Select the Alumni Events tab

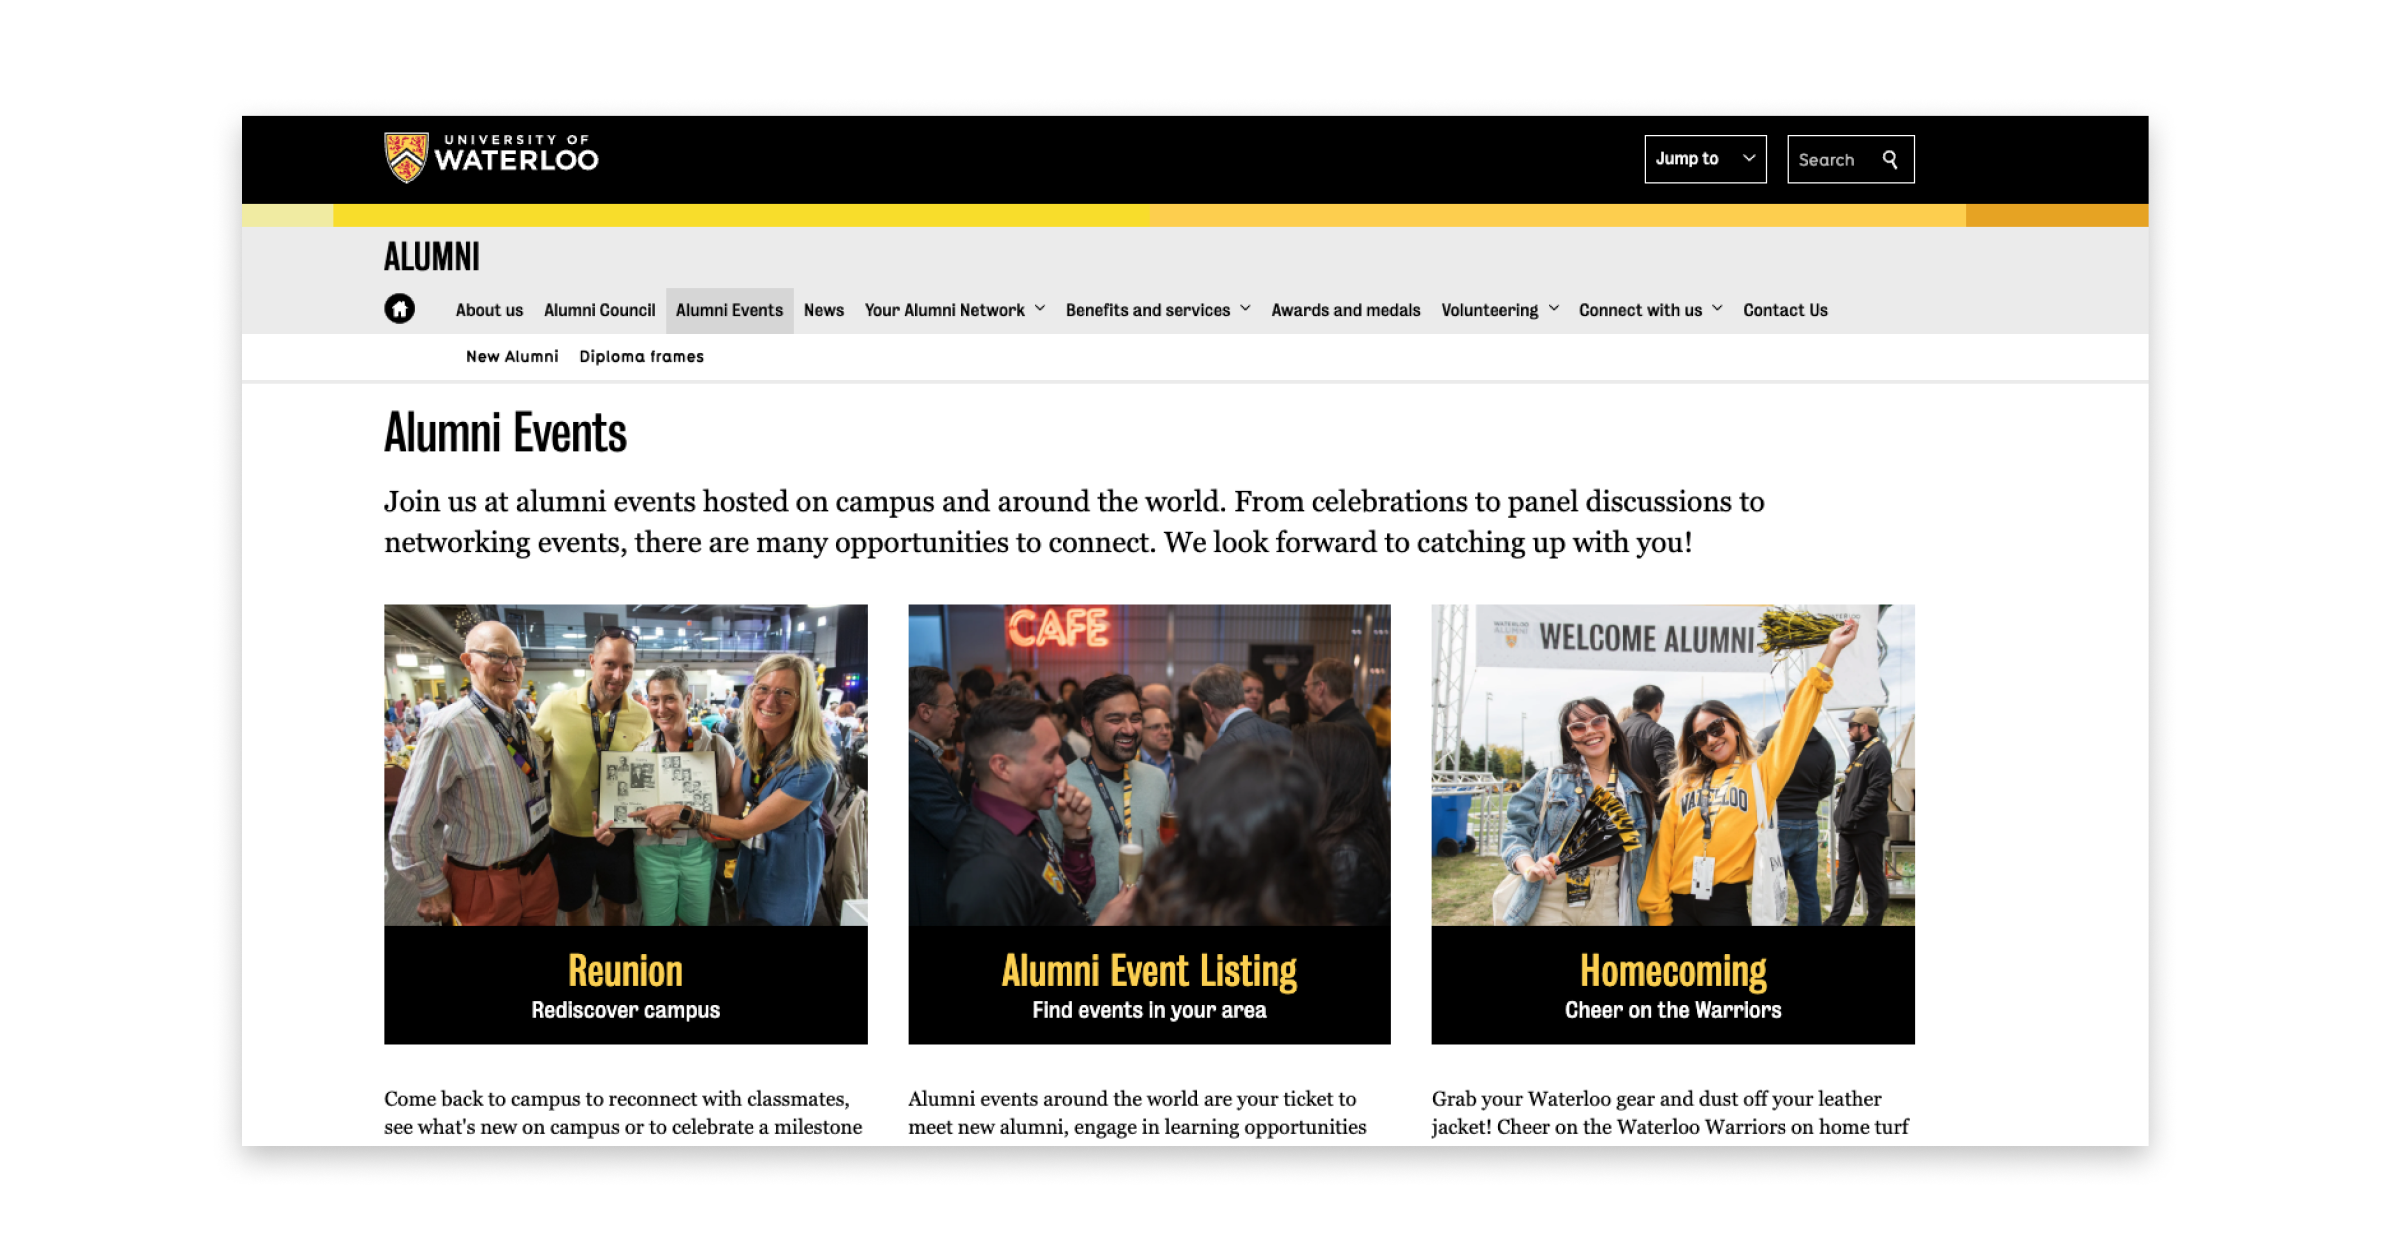[729, 310]
